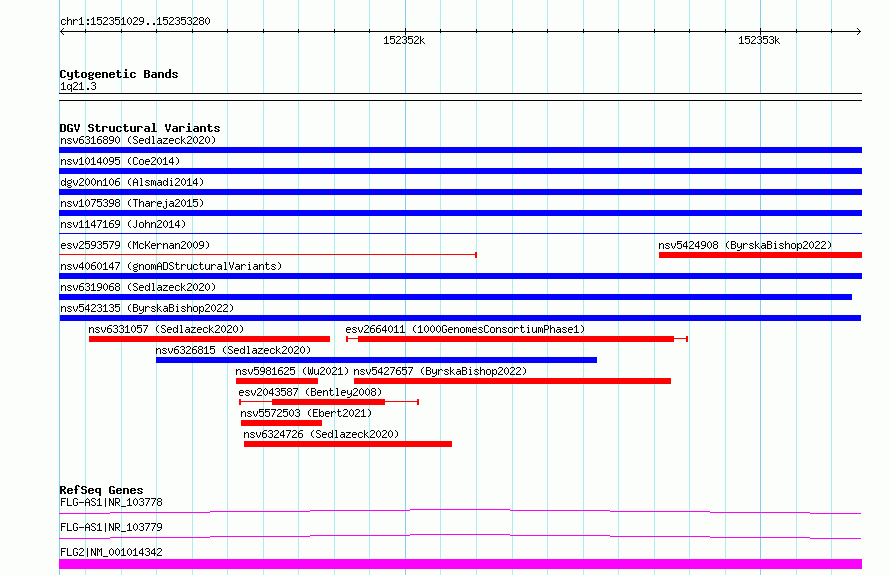
Task: Click the DGV Structural Variants track title
Action: (140, 128)
